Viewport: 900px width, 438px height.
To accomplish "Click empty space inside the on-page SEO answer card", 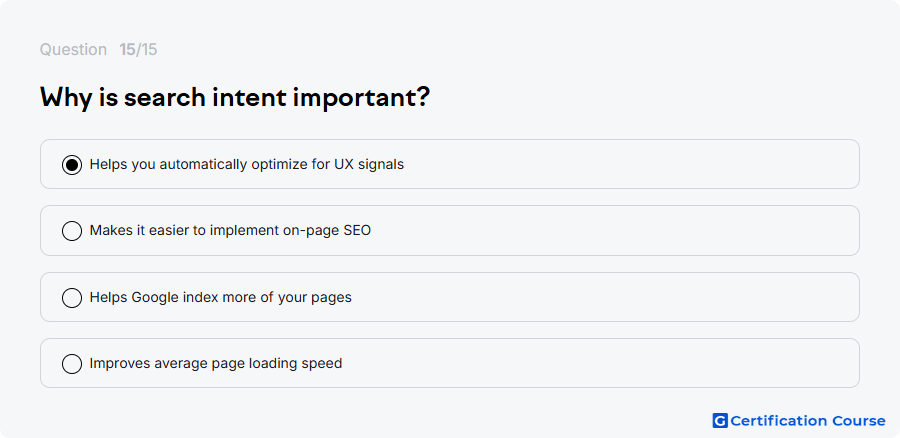I will click(614, 230).
